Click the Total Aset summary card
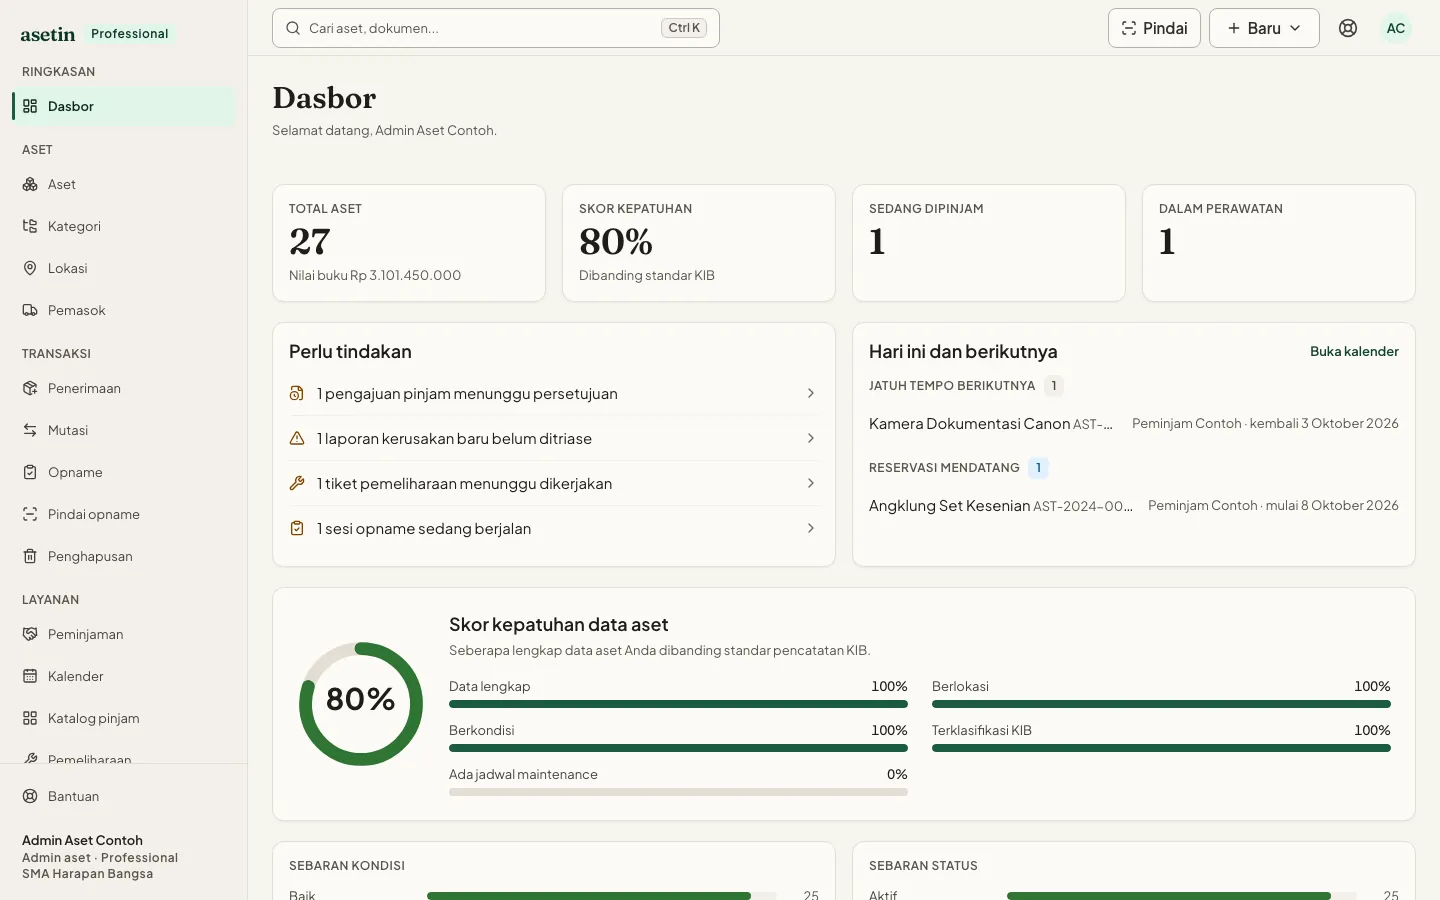1440x900 pixels. click(x=409, y=243)
